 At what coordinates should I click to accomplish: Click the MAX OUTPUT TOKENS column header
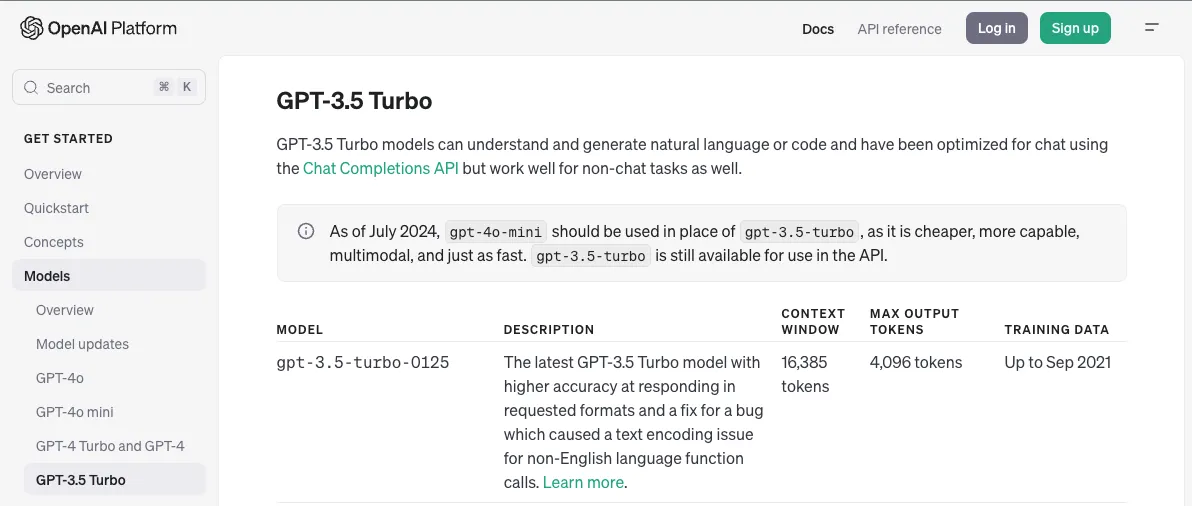(x=915, y=321)
